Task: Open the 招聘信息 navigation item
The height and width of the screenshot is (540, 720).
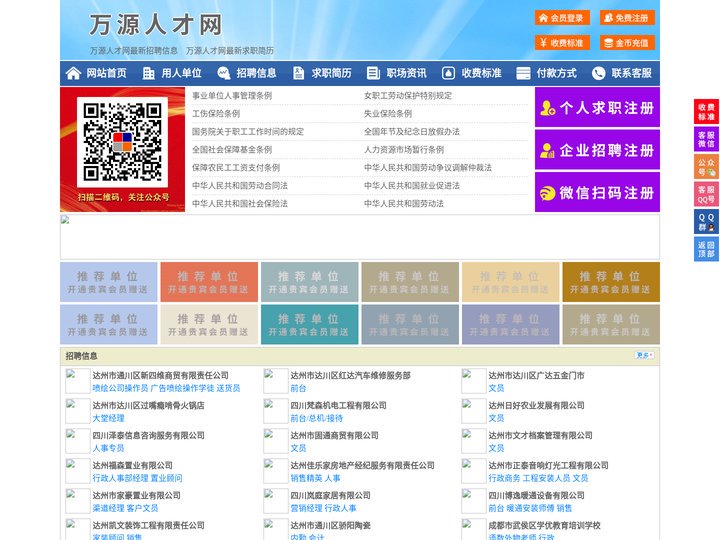Action: 256,73
